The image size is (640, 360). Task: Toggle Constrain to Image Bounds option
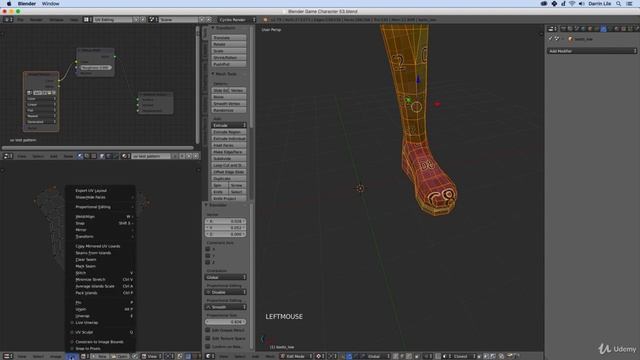pos(100,342)
